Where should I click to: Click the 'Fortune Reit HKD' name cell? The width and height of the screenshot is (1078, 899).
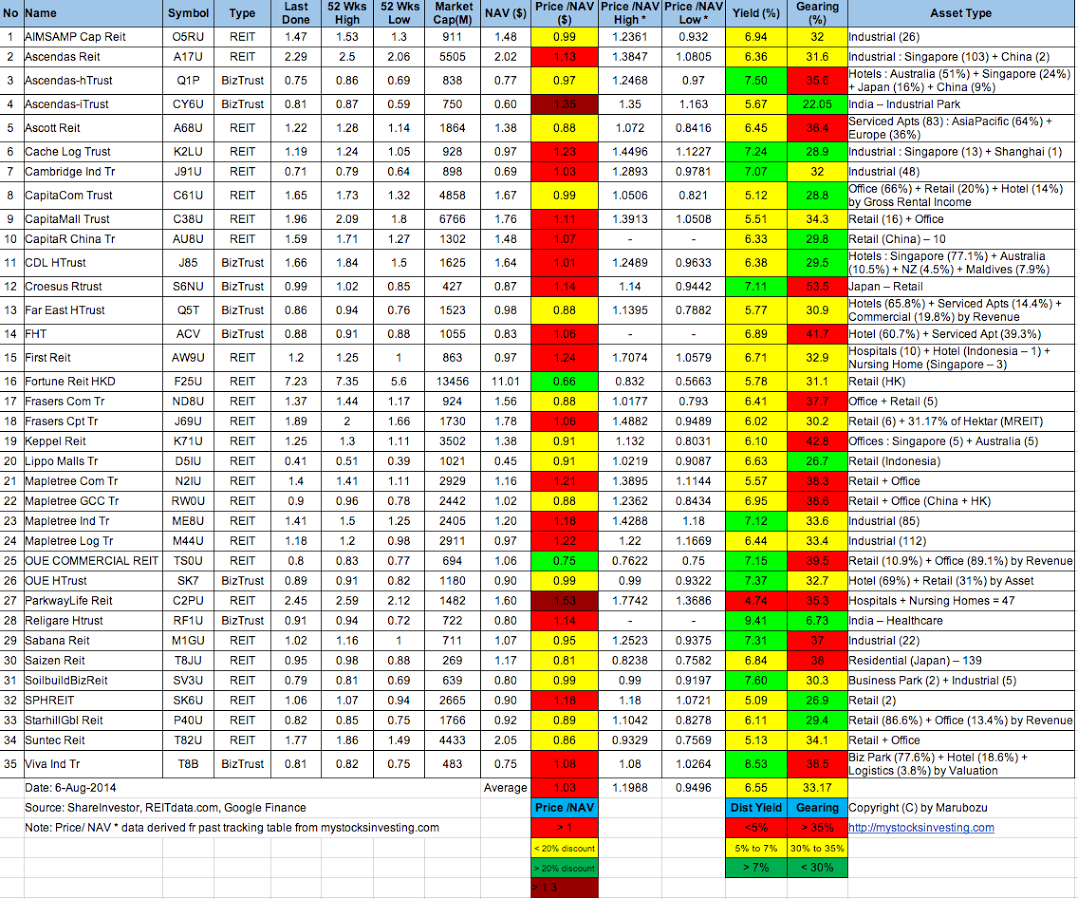pos(92,381)
